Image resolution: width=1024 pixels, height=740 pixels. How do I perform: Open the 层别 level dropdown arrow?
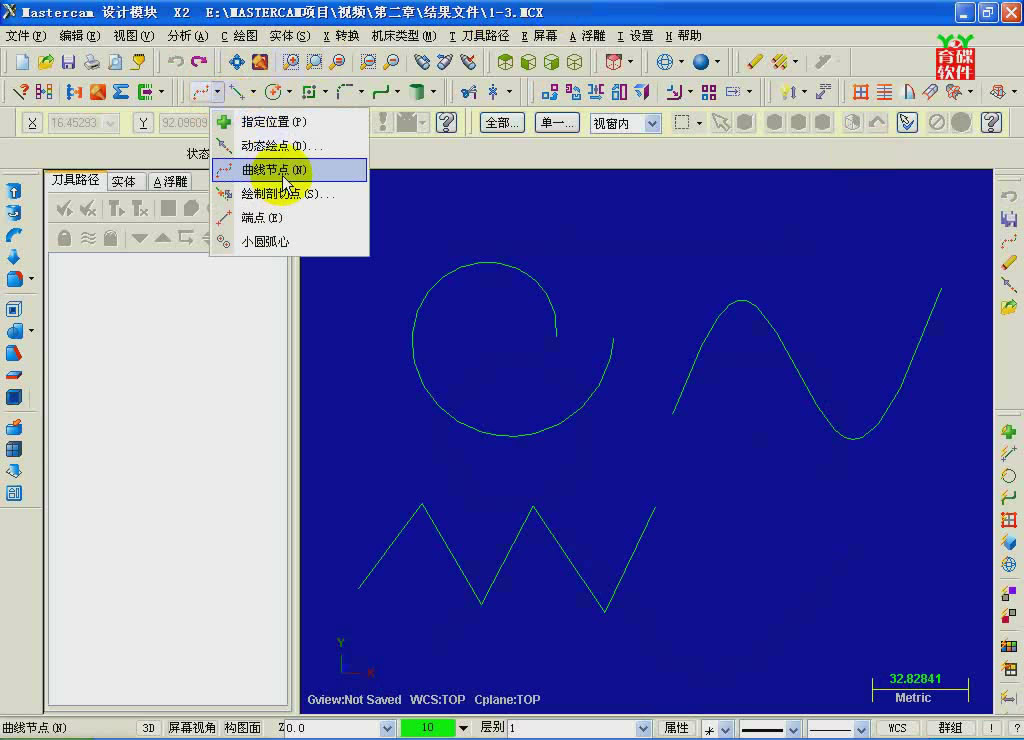[643, 728]
